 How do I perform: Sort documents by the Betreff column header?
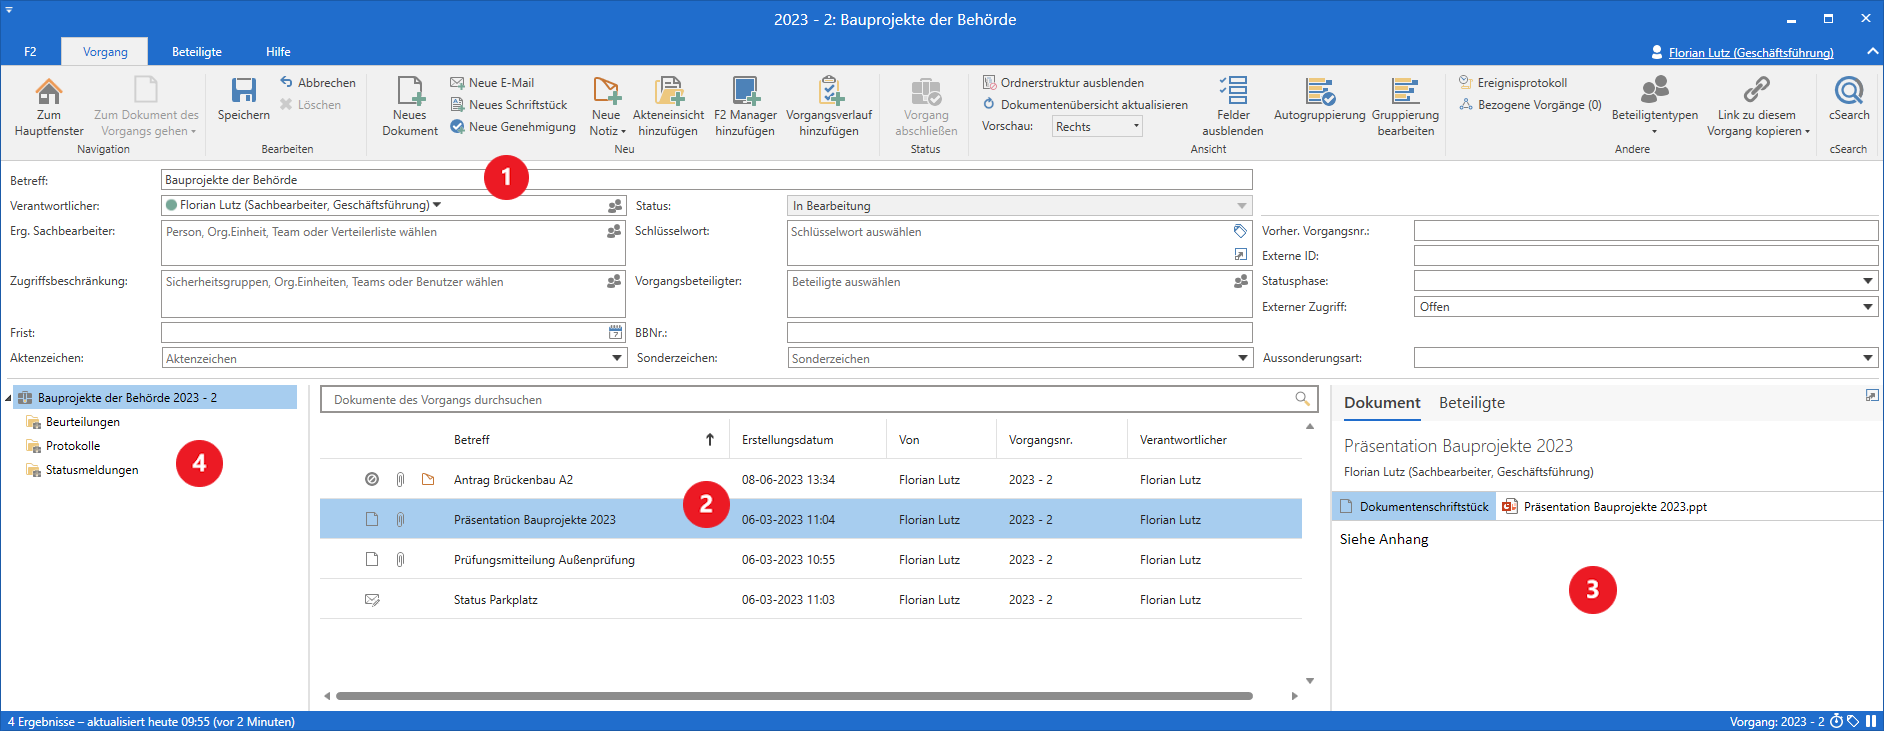472,440
